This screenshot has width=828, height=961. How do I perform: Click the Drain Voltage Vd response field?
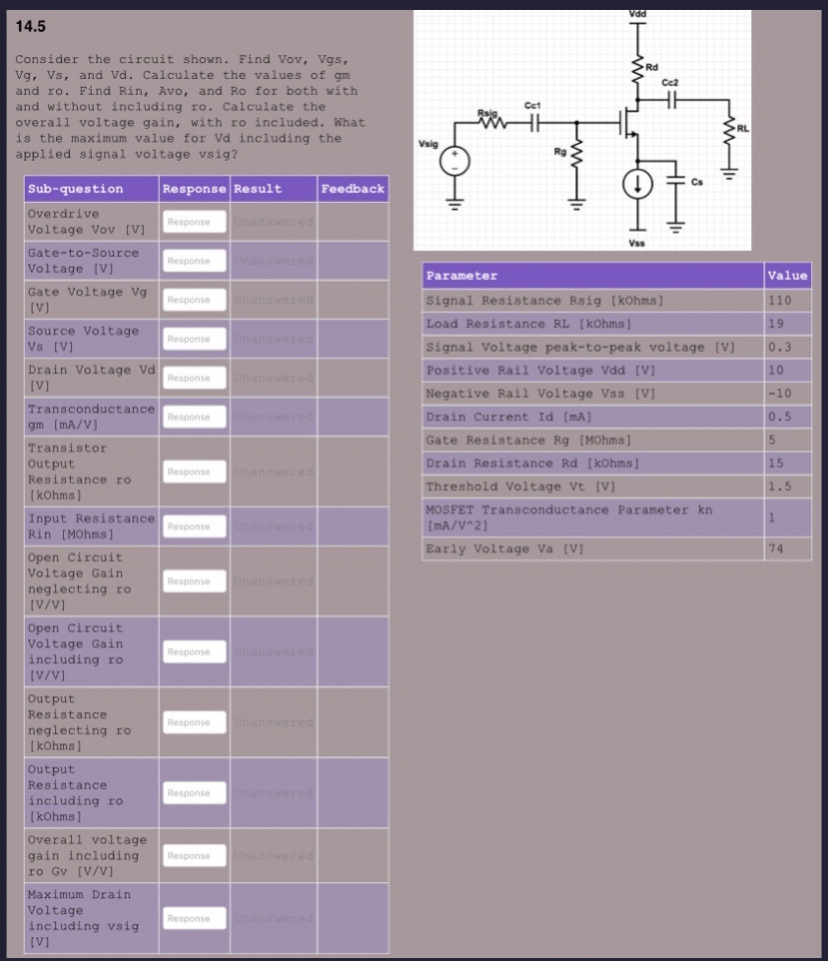[193, 377]
